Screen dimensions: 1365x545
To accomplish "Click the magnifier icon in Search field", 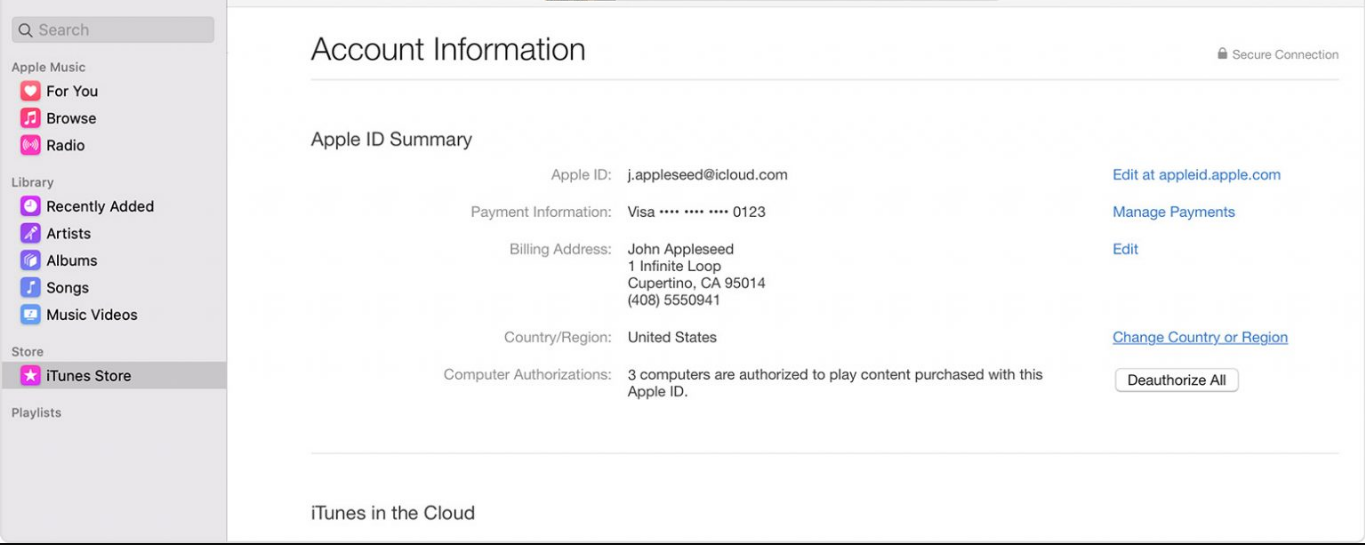I will pyautogui.click(x=26, y=30).
